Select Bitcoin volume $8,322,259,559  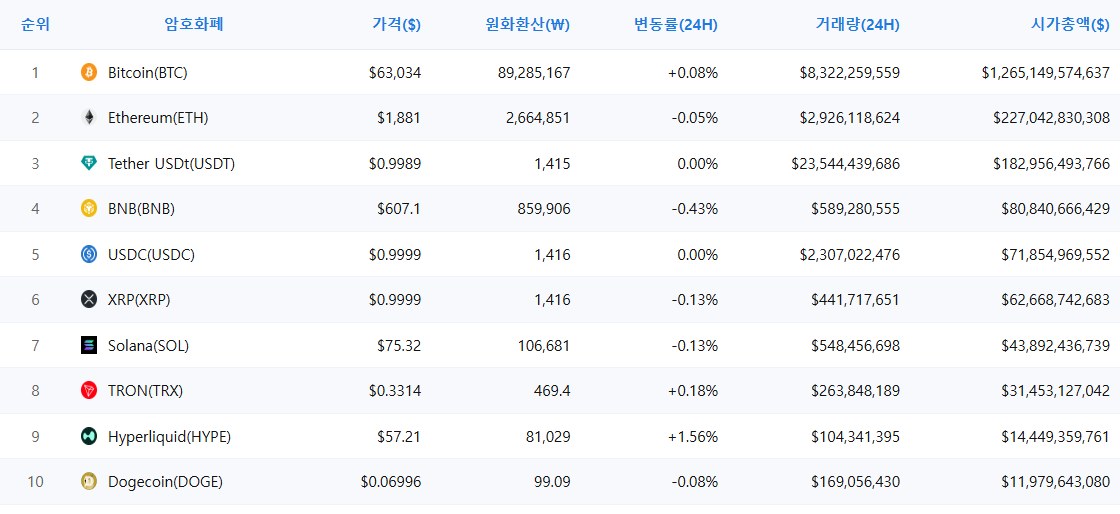[x=850, y=73]
